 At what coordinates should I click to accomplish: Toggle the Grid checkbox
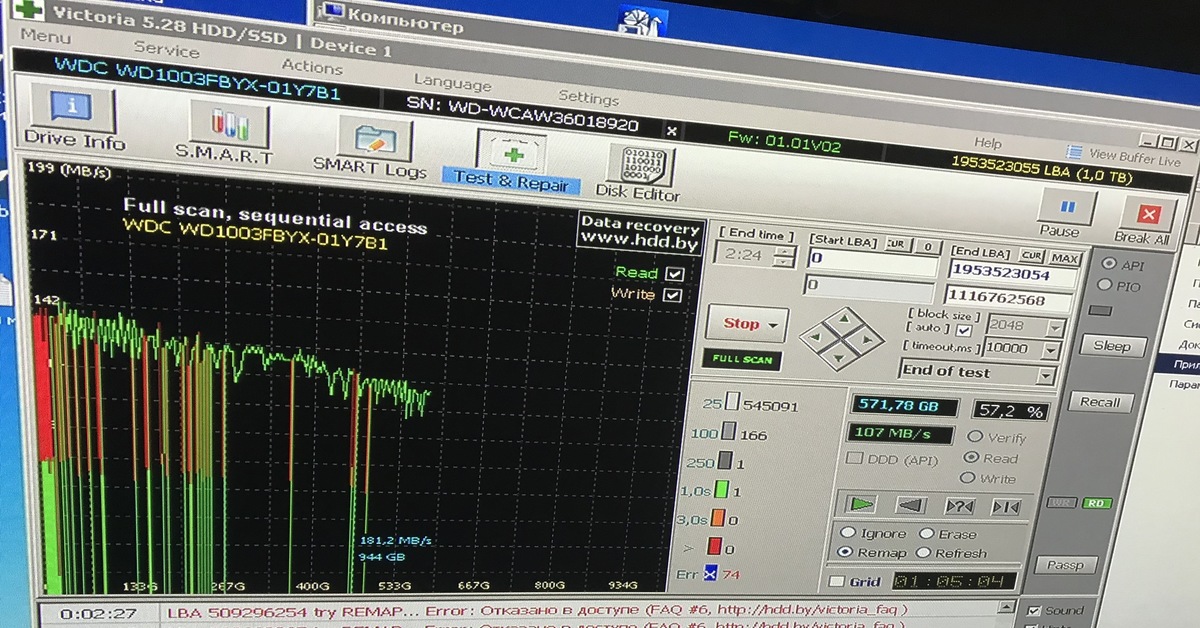point(837,582)
